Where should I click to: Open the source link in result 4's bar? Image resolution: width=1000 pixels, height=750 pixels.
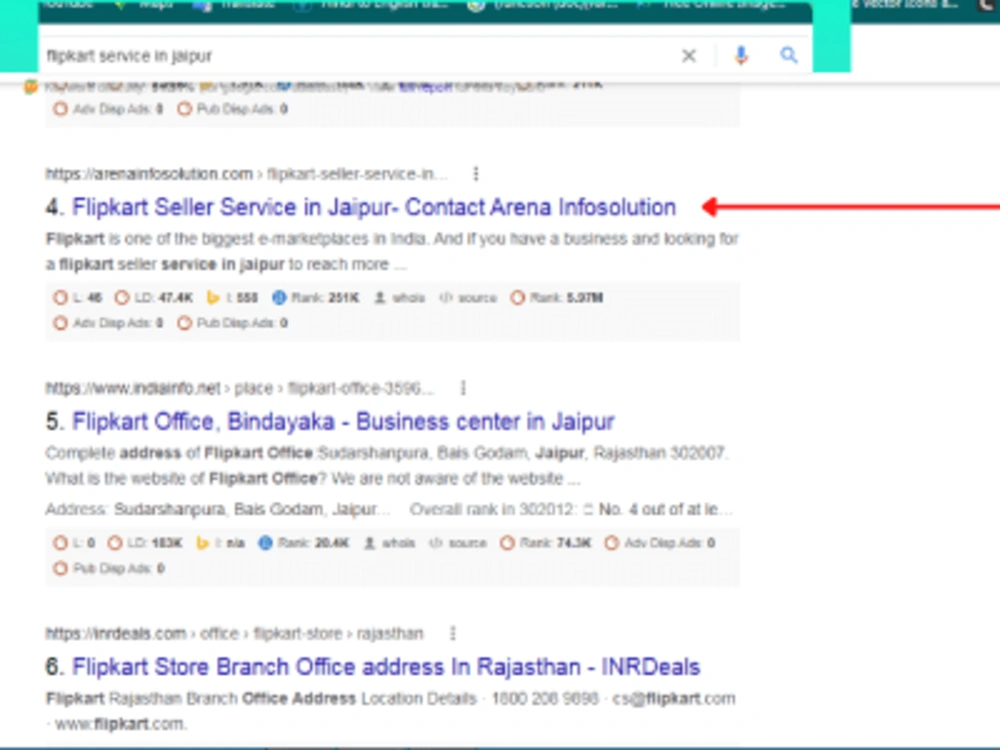point(468,298)
